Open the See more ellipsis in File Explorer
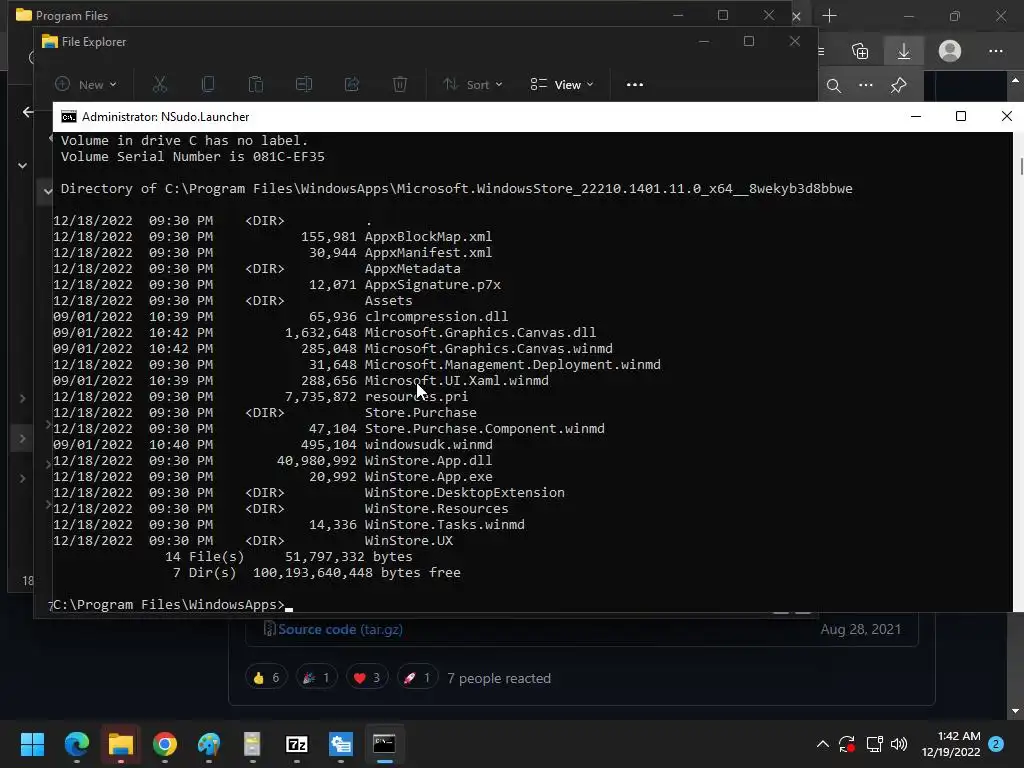1024x768 pixels. coord(635,85)
